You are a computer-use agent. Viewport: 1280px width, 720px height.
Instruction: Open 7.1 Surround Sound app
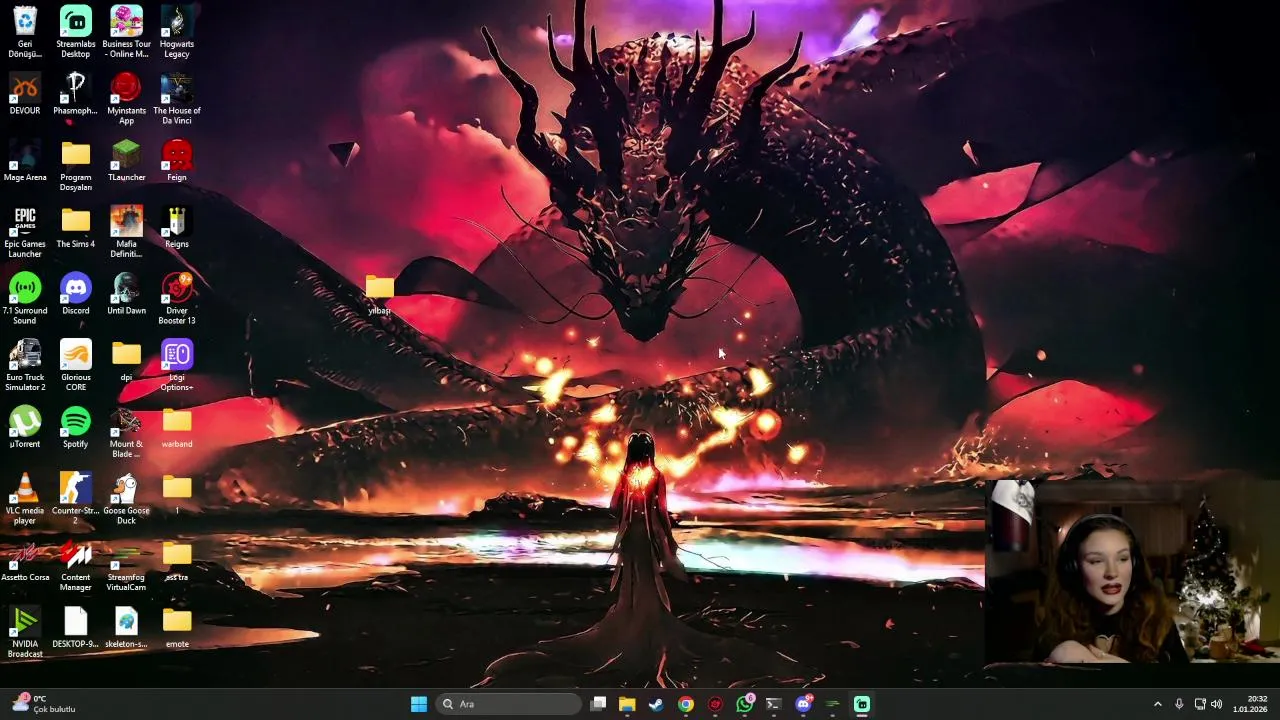pyautogui.click(x=25, y=299)
